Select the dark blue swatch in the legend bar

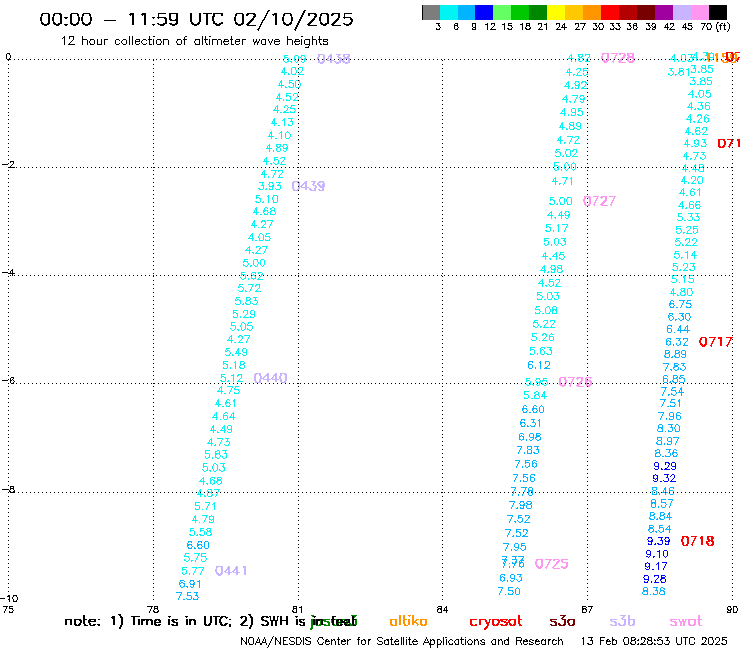tap(485, 12)
